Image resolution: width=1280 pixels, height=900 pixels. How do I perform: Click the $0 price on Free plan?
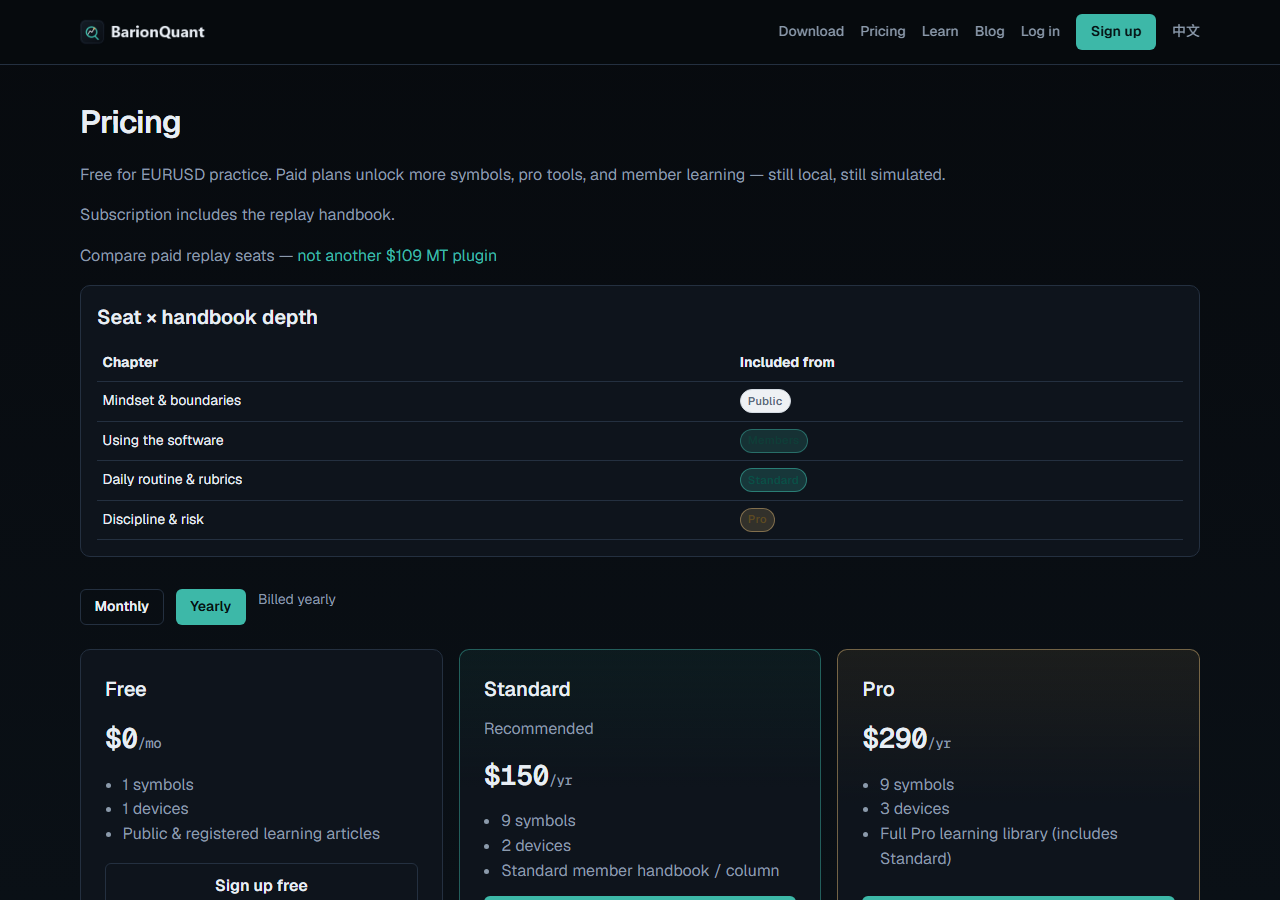(x=121, y=739)
